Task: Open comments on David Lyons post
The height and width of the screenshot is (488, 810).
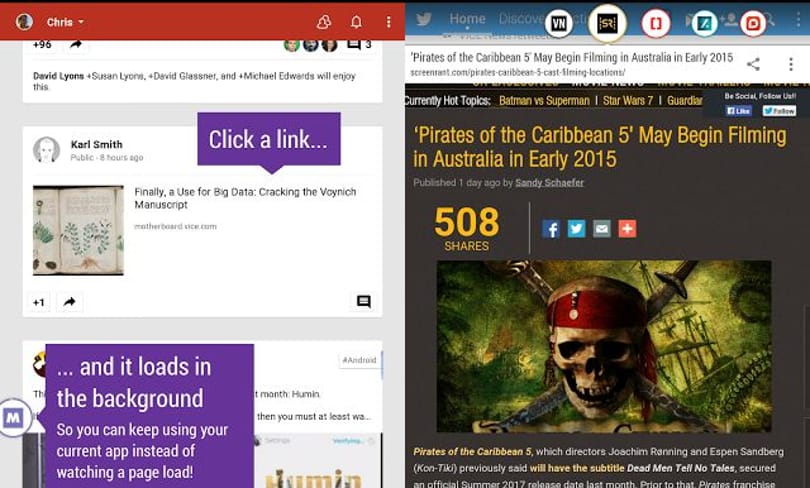Action: pos(359,44)
